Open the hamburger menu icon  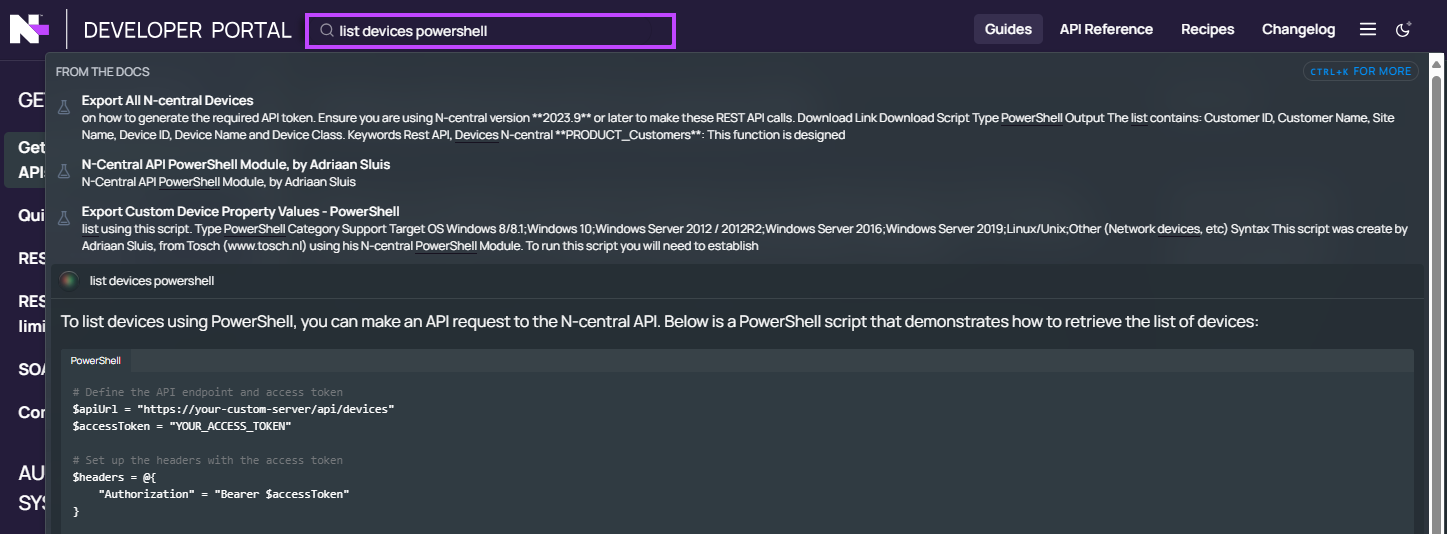tap(1368, 30)
